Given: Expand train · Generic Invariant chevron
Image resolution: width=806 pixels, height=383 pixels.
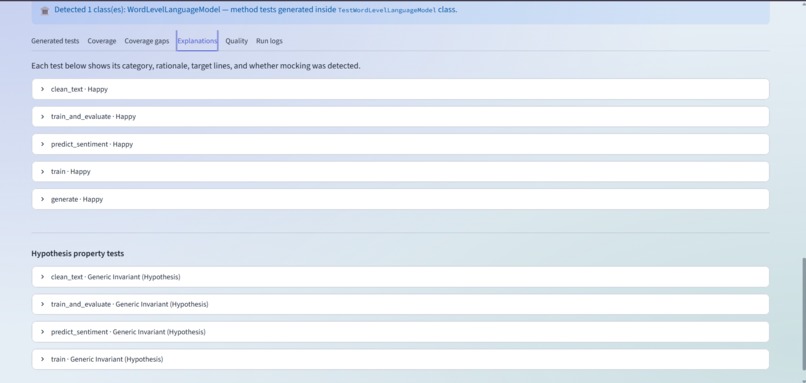Looking at the screenshot, I should (x=43, y=359).
